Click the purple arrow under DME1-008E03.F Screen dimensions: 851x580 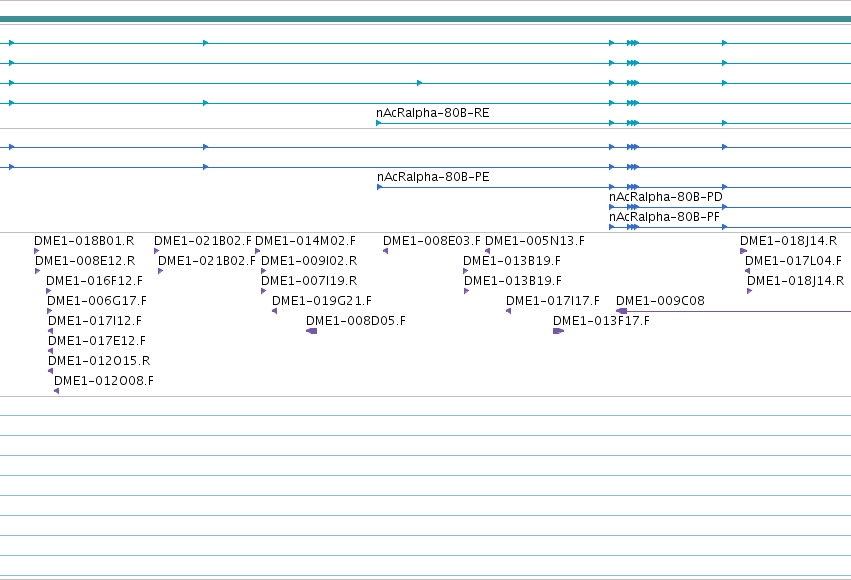385,251
